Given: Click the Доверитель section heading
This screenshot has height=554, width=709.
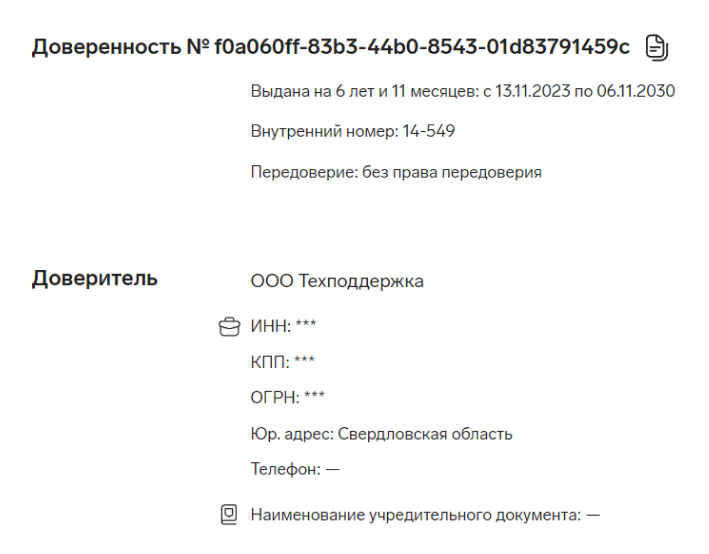Looking at the screenshot, I should [x=95, y=279].
